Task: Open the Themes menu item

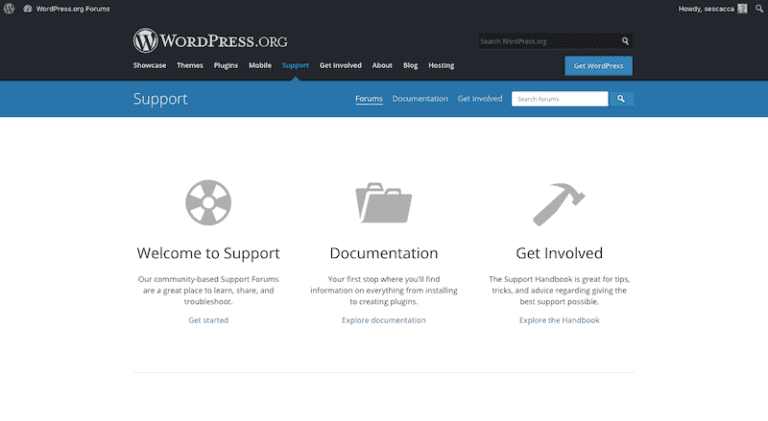Action: coord(190,65)
